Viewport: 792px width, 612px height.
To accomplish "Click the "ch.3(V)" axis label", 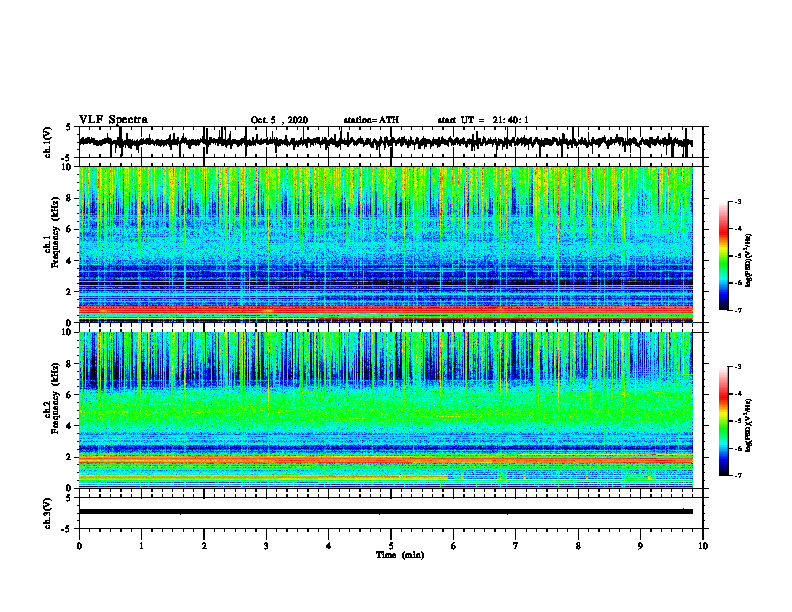I will pos(47,513).
